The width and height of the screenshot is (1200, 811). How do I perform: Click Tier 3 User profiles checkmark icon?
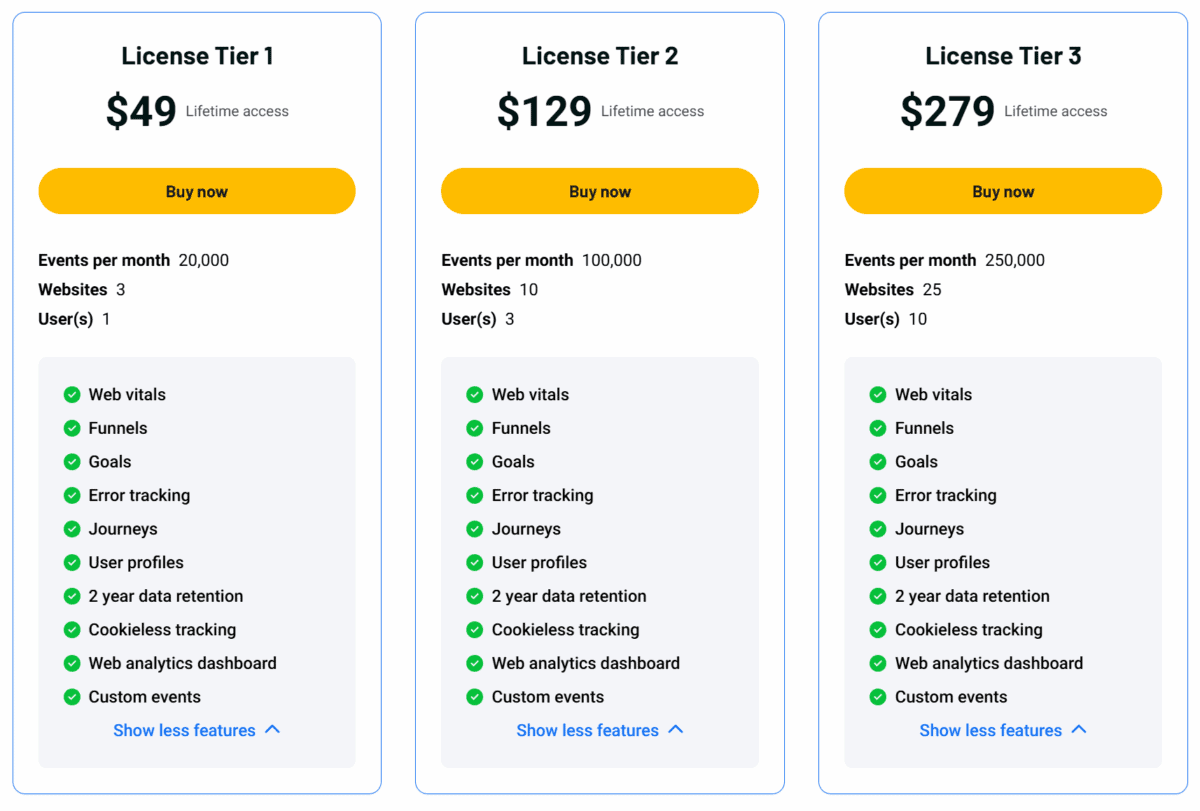[878, 563]
